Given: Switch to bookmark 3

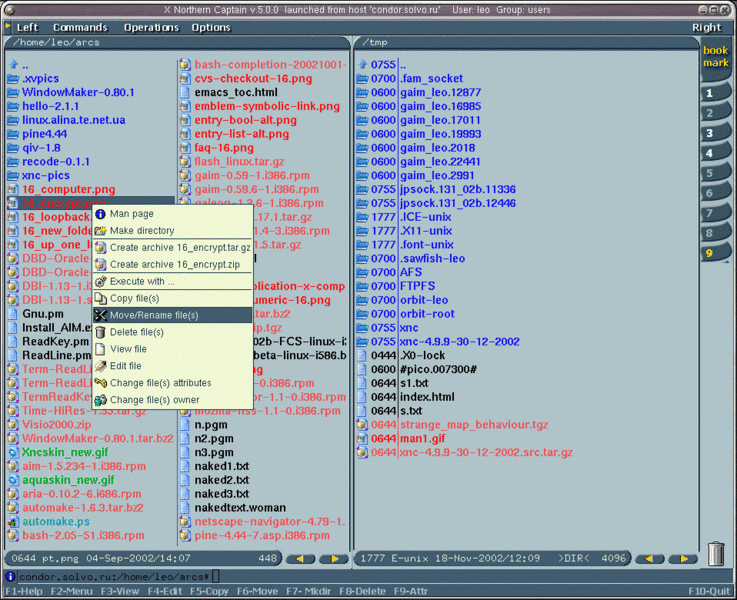Looking at the screenshot, I should [715, 133].
